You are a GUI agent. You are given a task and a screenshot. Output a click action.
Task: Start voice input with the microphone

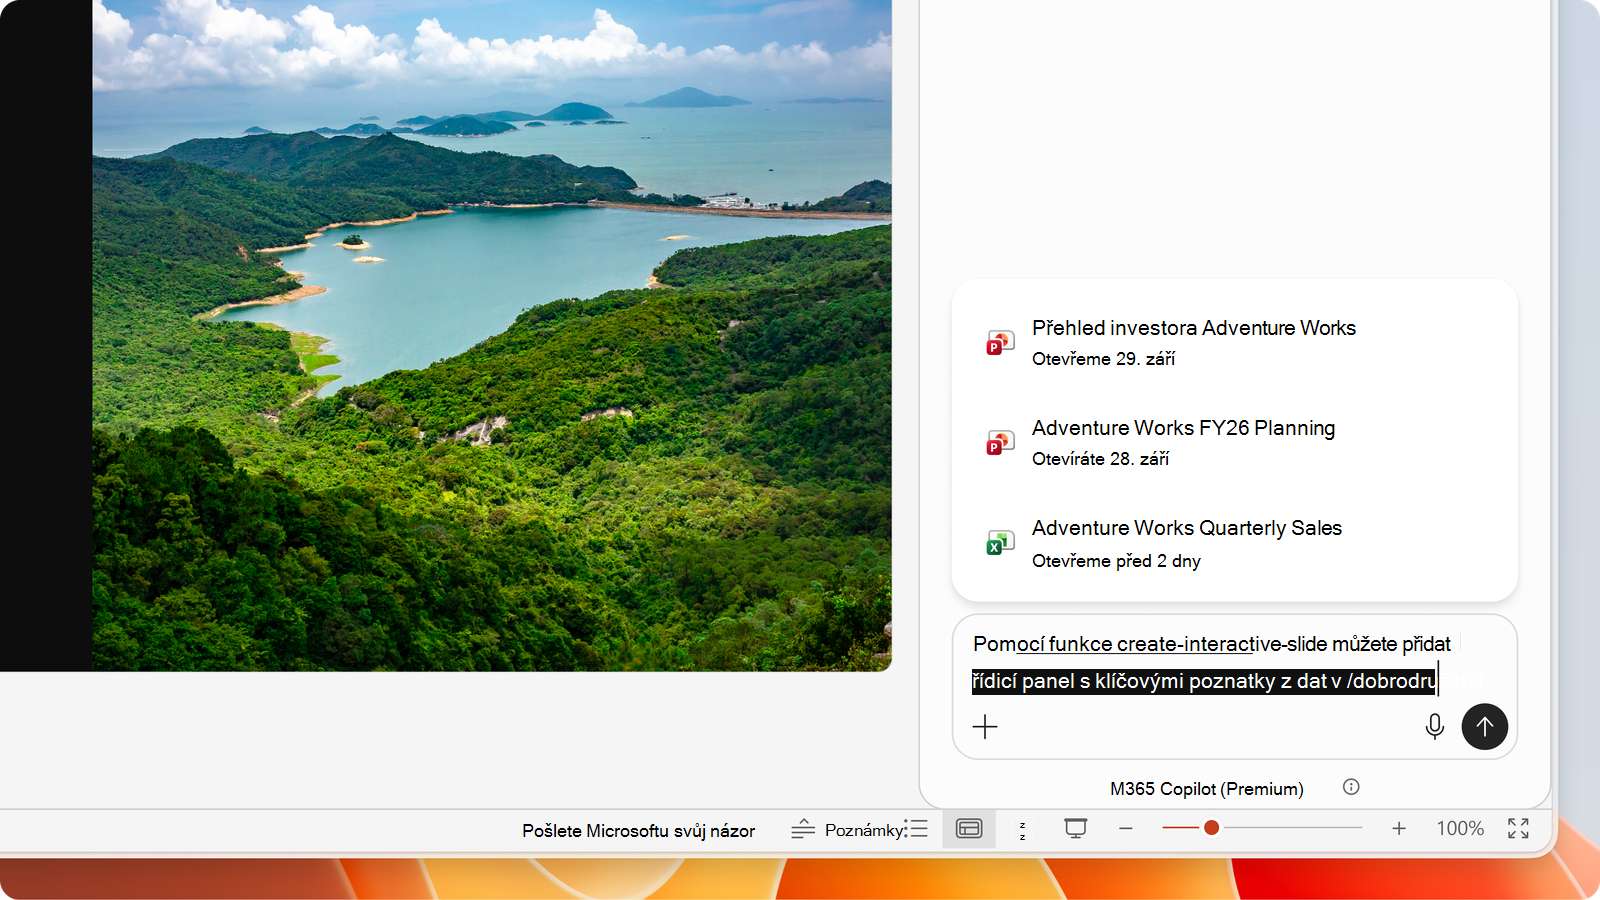(x=1434, y=727)
